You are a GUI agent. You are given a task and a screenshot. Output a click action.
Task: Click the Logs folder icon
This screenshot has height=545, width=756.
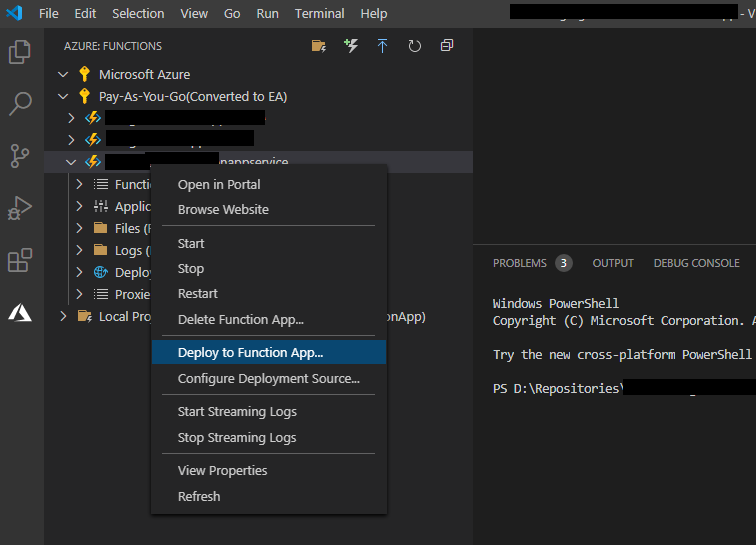pyautogui.click(x=100, y=250)
